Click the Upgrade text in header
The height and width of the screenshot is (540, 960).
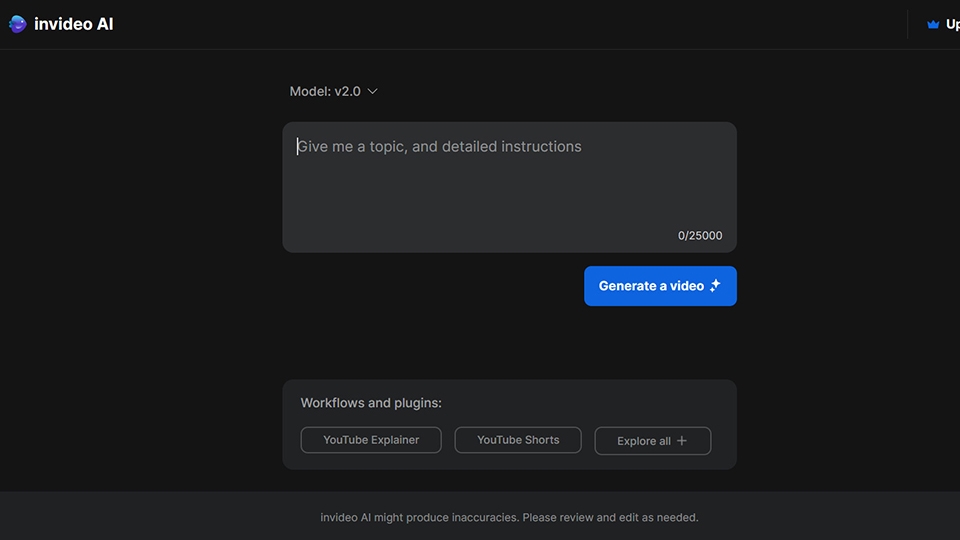click(x=952, y=24)
